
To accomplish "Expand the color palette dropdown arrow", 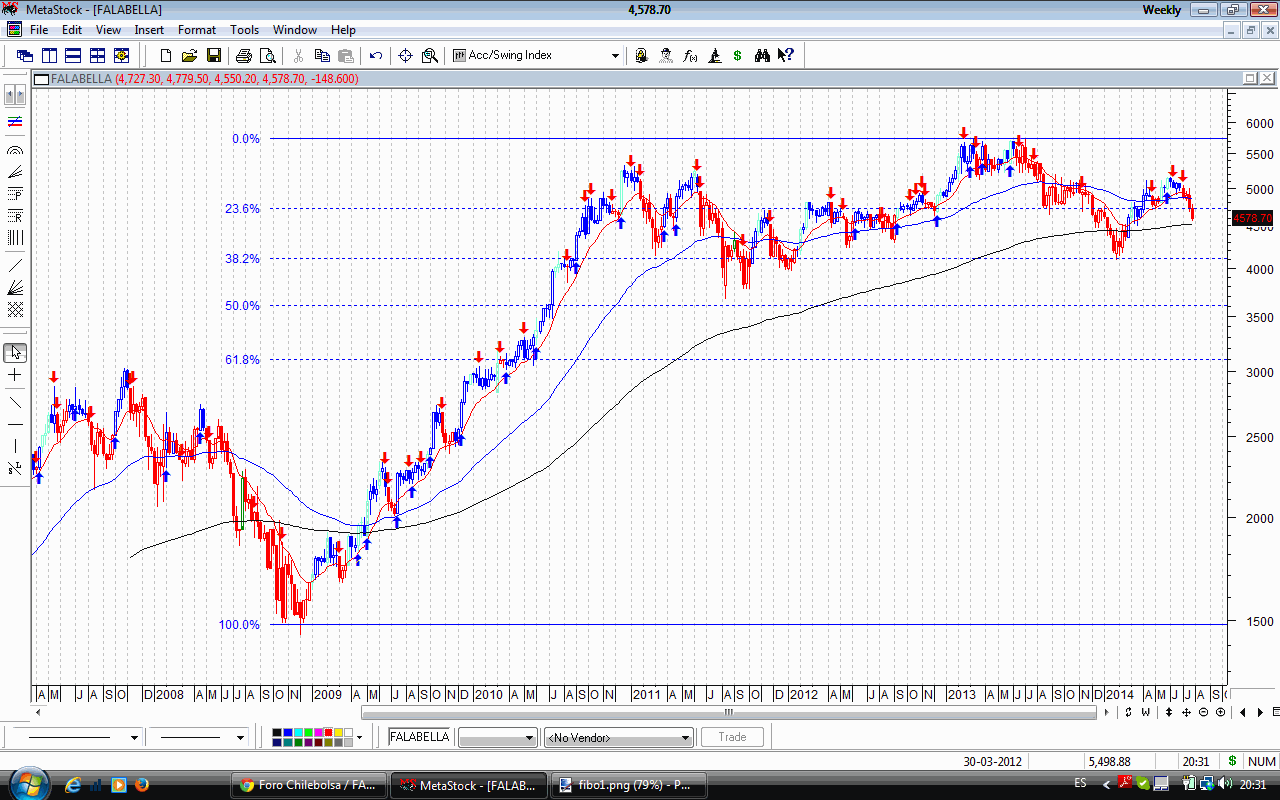I will coord(359,738).
